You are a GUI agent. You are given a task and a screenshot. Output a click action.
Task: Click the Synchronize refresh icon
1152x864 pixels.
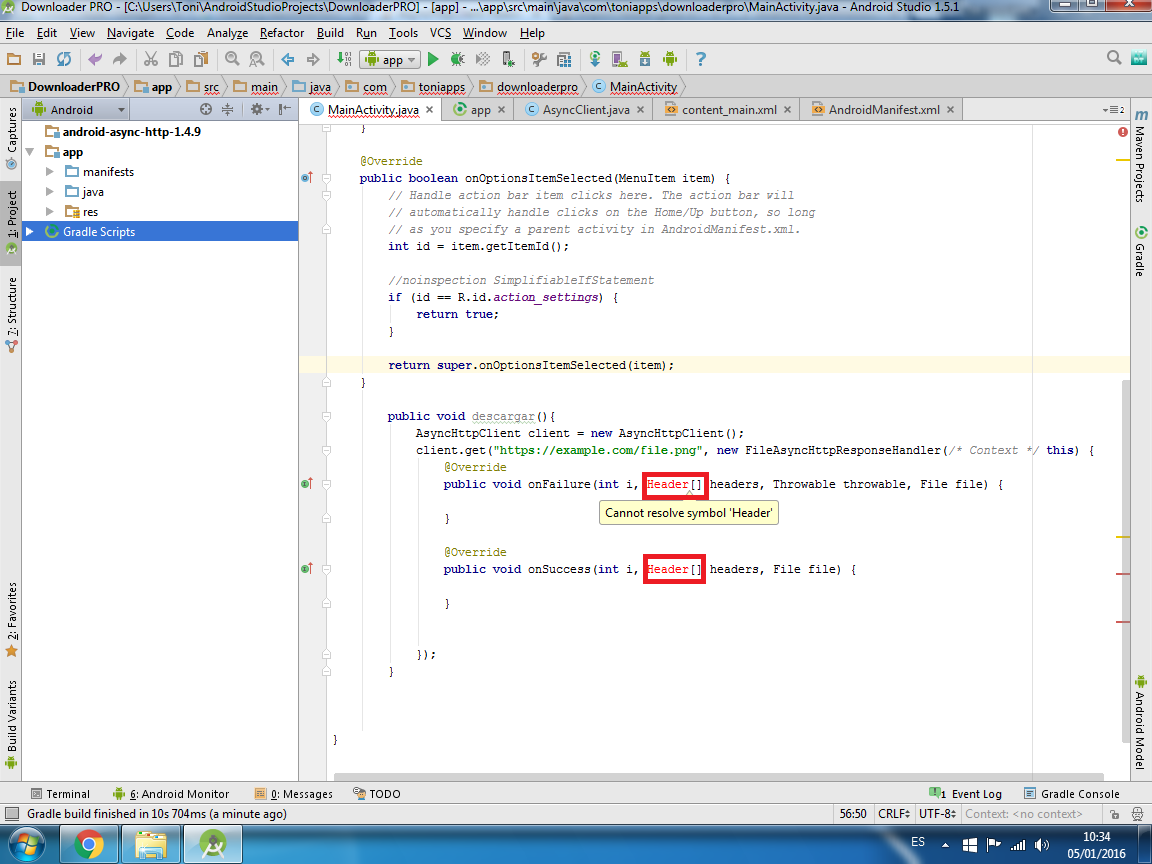[64, 60]
